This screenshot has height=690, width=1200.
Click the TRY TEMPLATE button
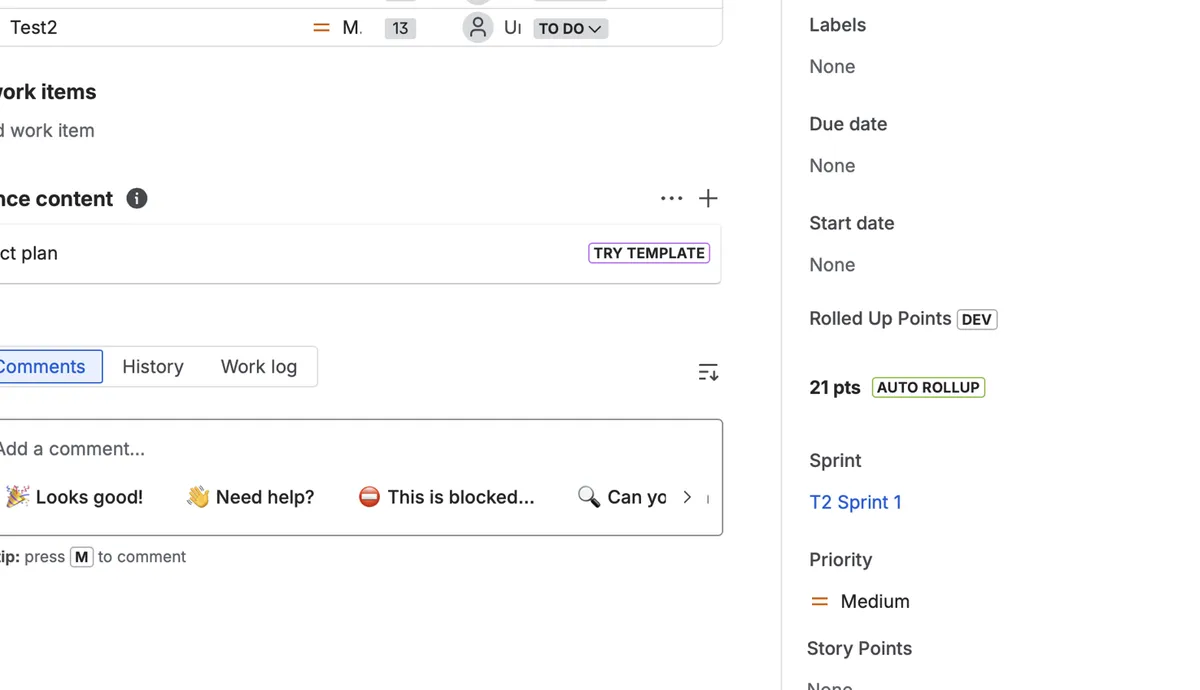(649, 253)
